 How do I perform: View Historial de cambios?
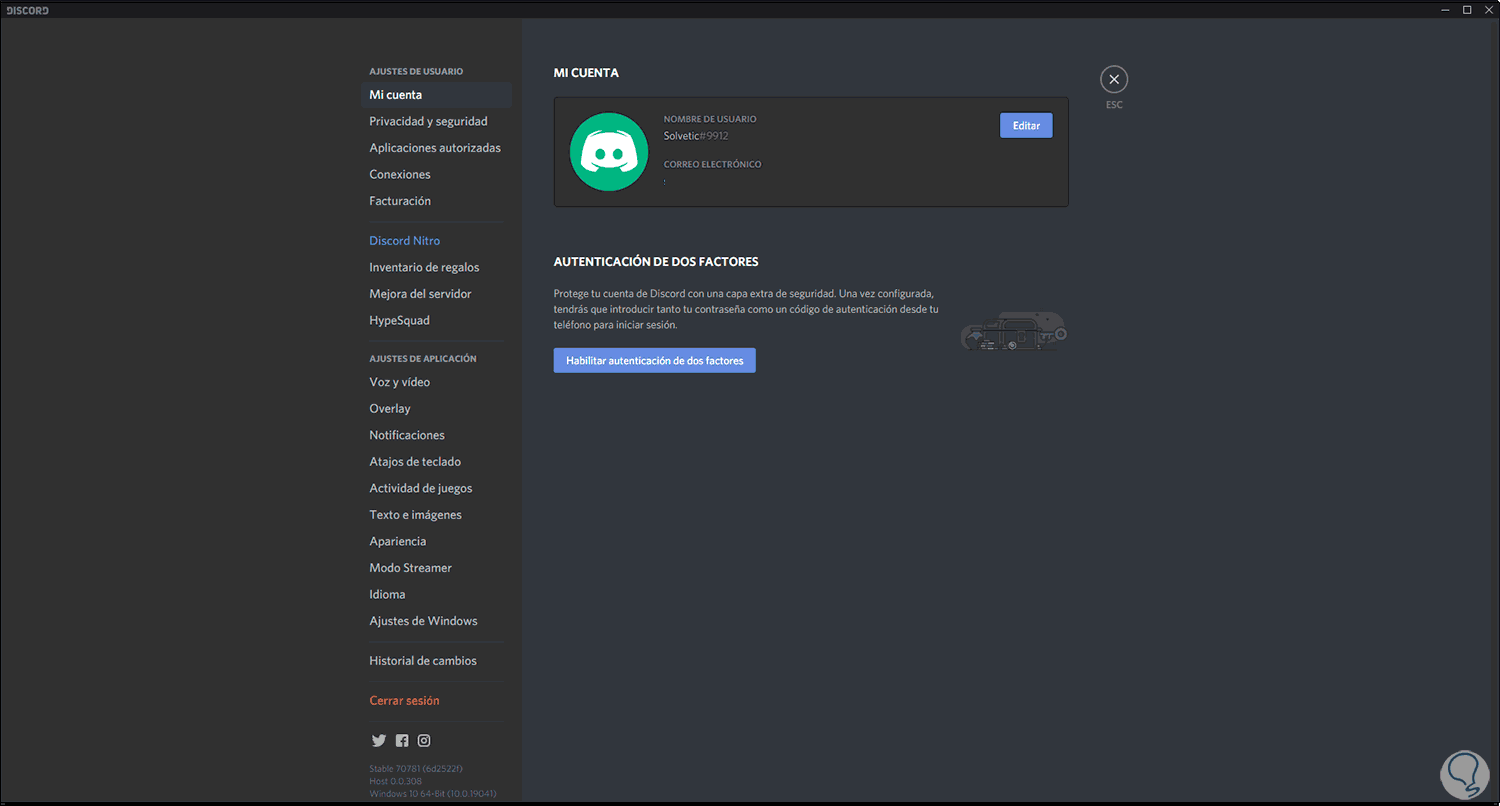click(436, 660)
